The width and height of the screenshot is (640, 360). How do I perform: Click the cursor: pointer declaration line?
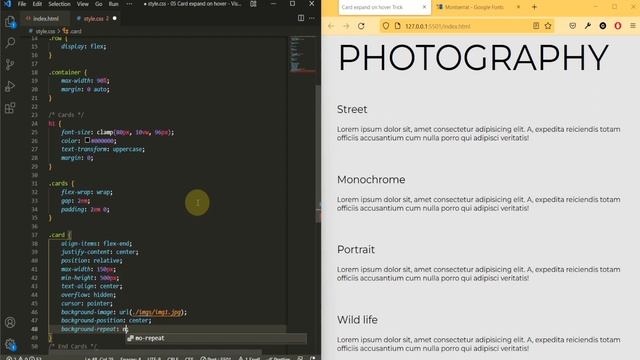pyautogui.click(x=87, y=304)
